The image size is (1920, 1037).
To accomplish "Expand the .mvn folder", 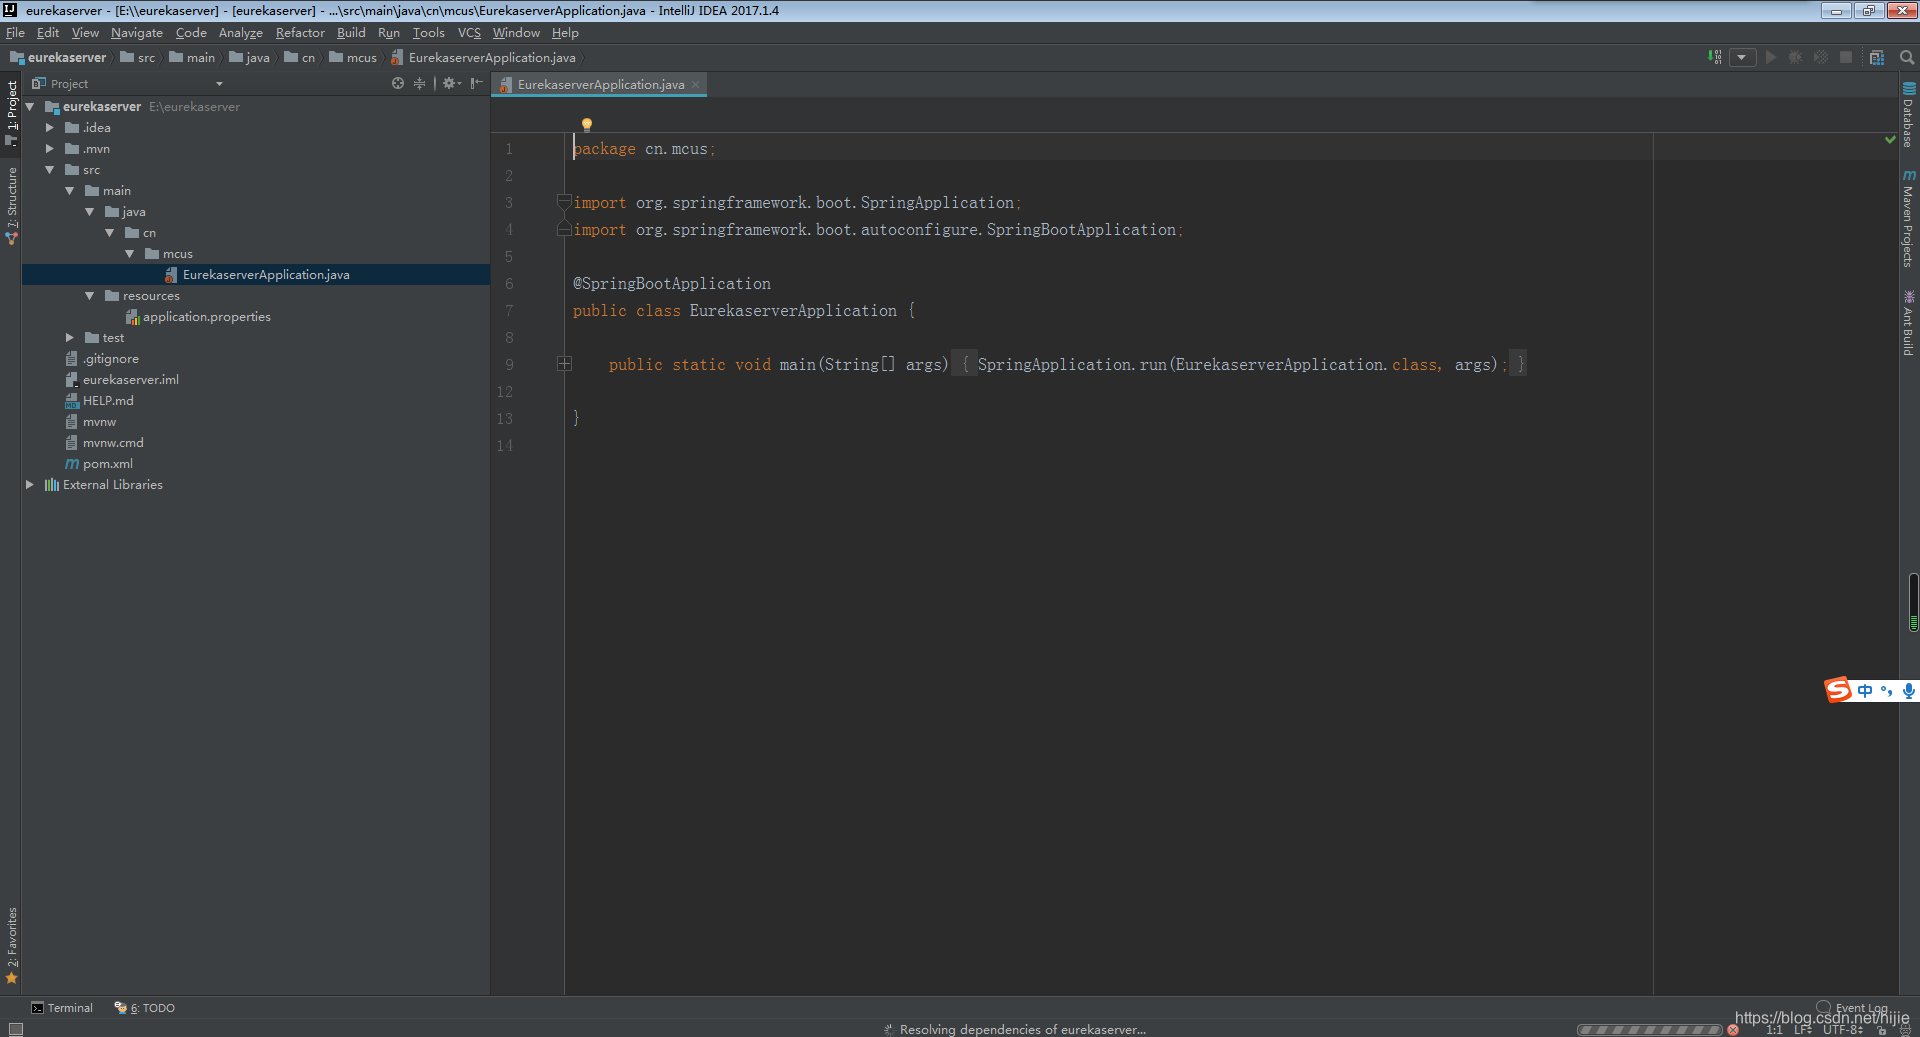I will [50, 148].
